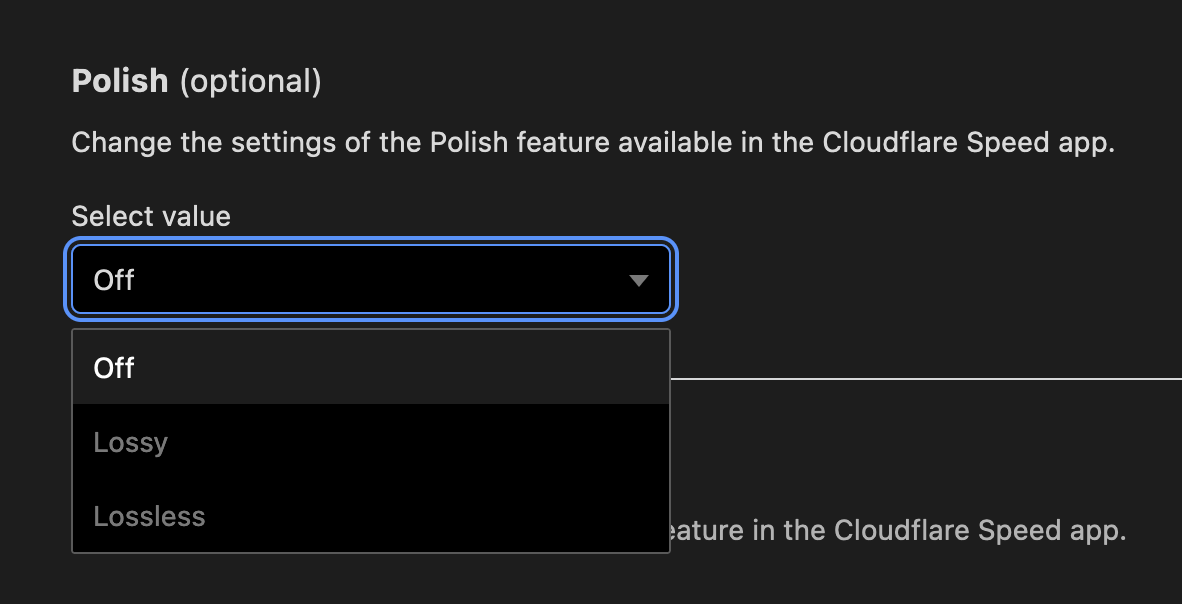
Task: Click the Select value label
Action: pos(150,216)
